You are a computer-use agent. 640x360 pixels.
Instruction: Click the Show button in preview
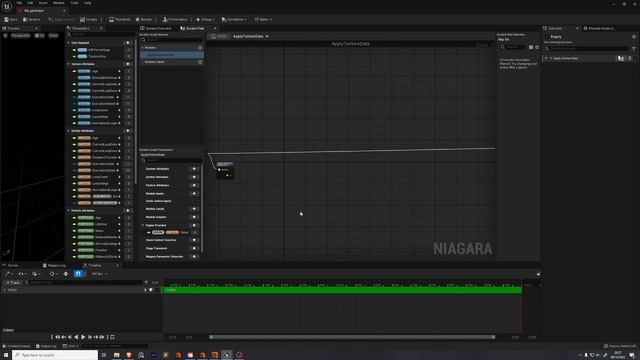point(53,36)
